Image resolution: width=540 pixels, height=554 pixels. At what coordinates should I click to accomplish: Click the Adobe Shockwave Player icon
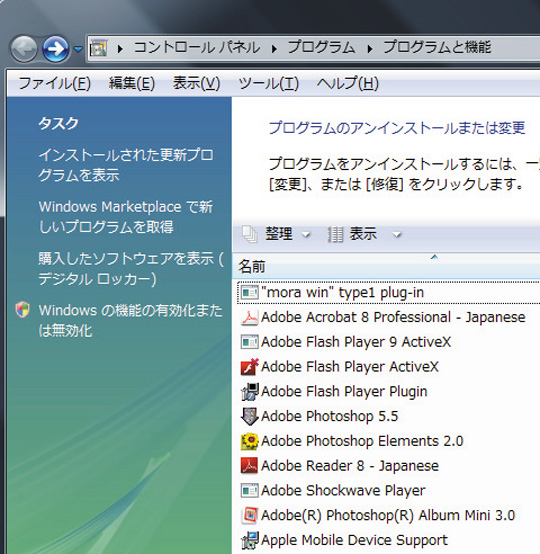[250, 490]
